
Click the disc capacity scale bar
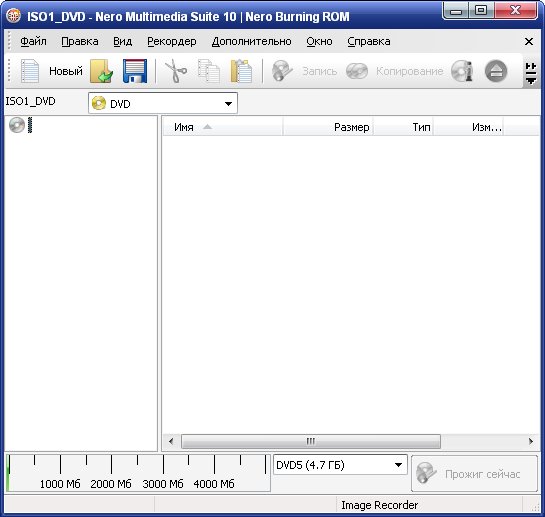coord(138,472)
